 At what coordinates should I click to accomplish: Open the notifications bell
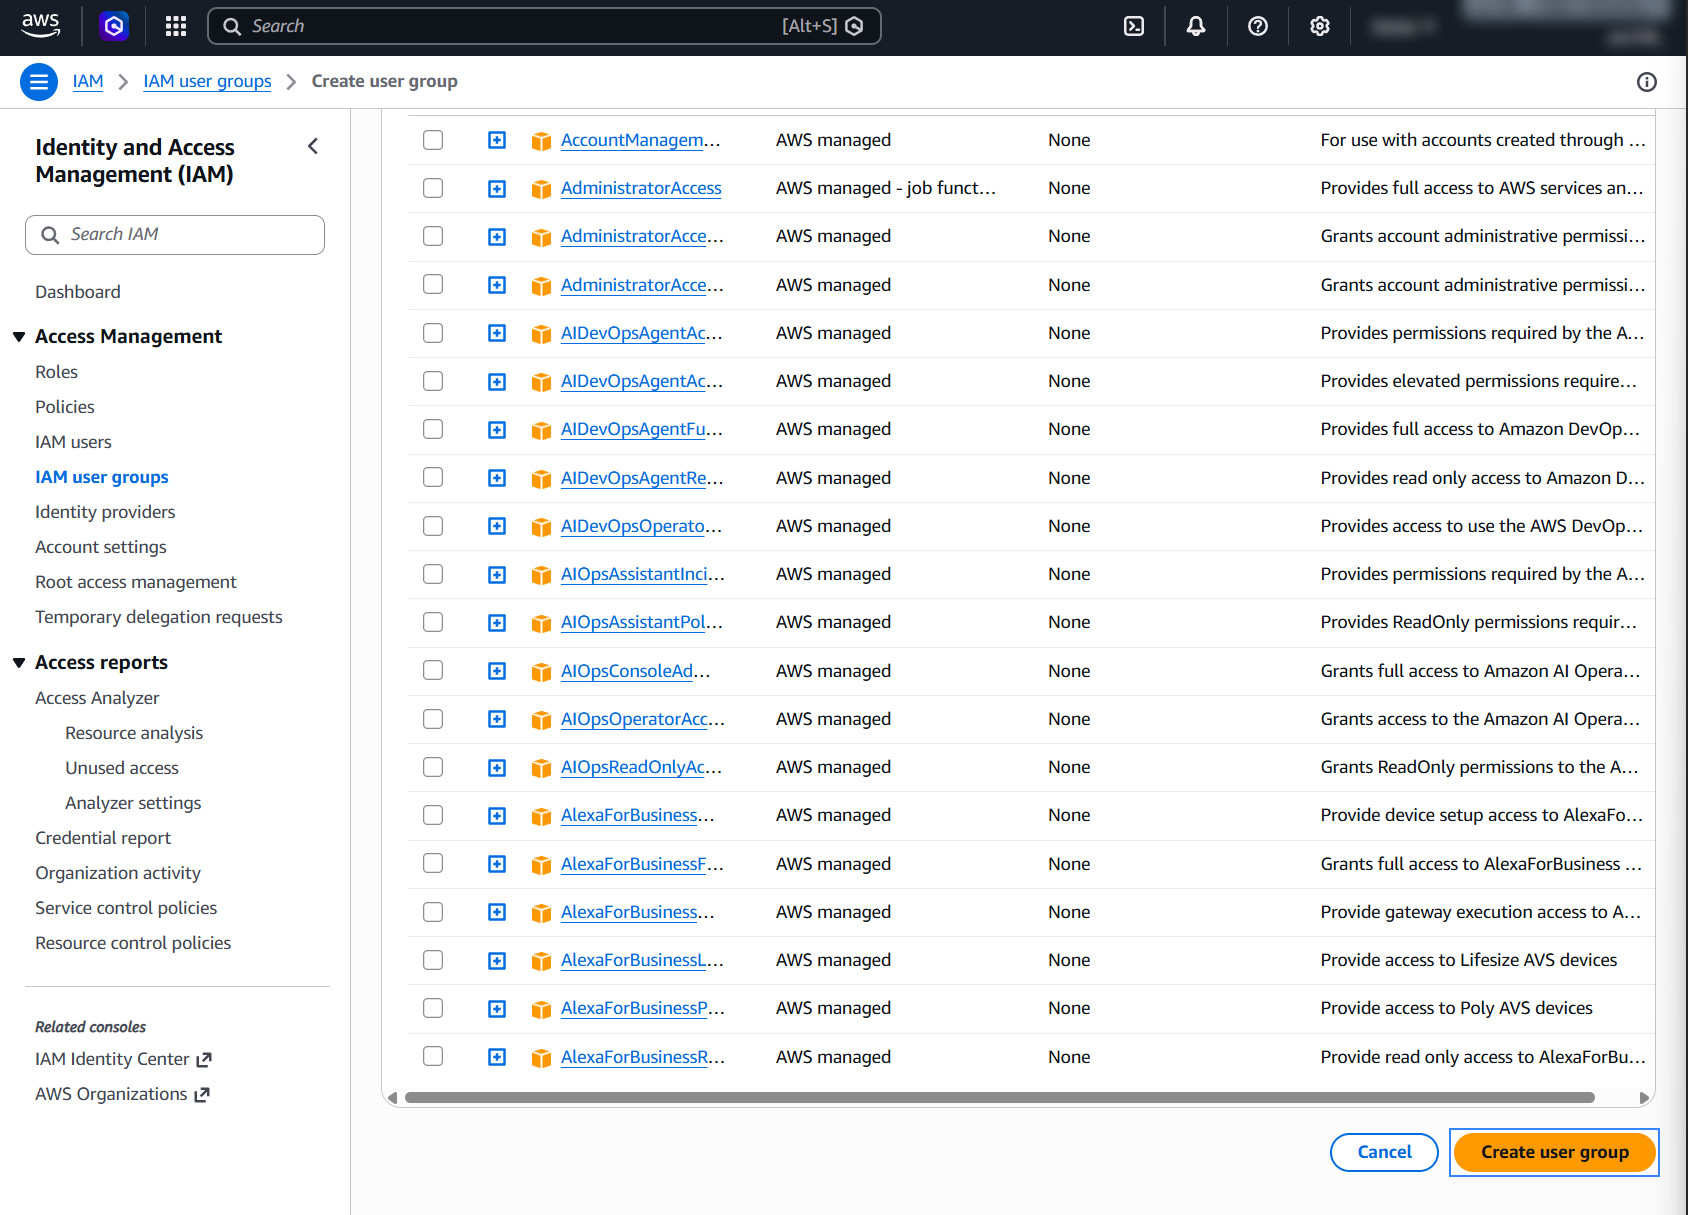1196,26
